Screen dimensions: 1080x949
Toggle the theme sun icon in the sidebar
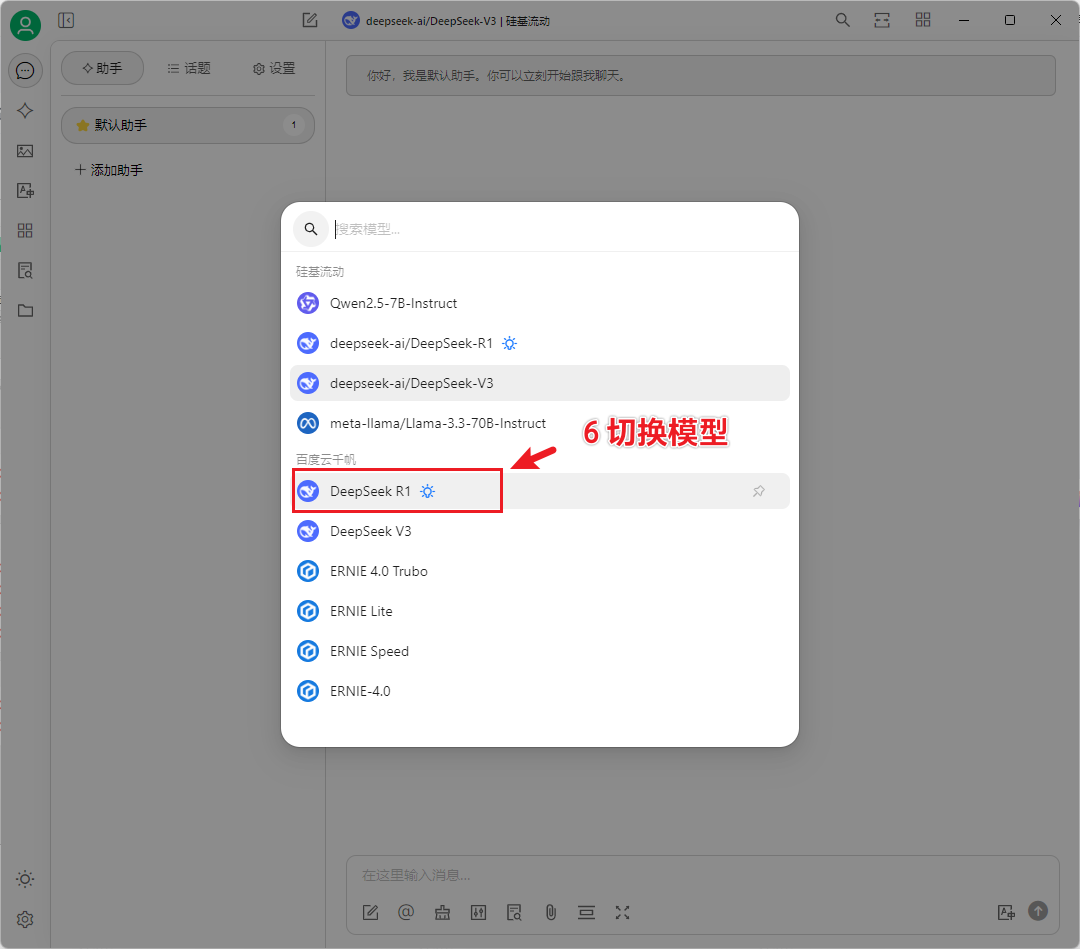(25, 879)
